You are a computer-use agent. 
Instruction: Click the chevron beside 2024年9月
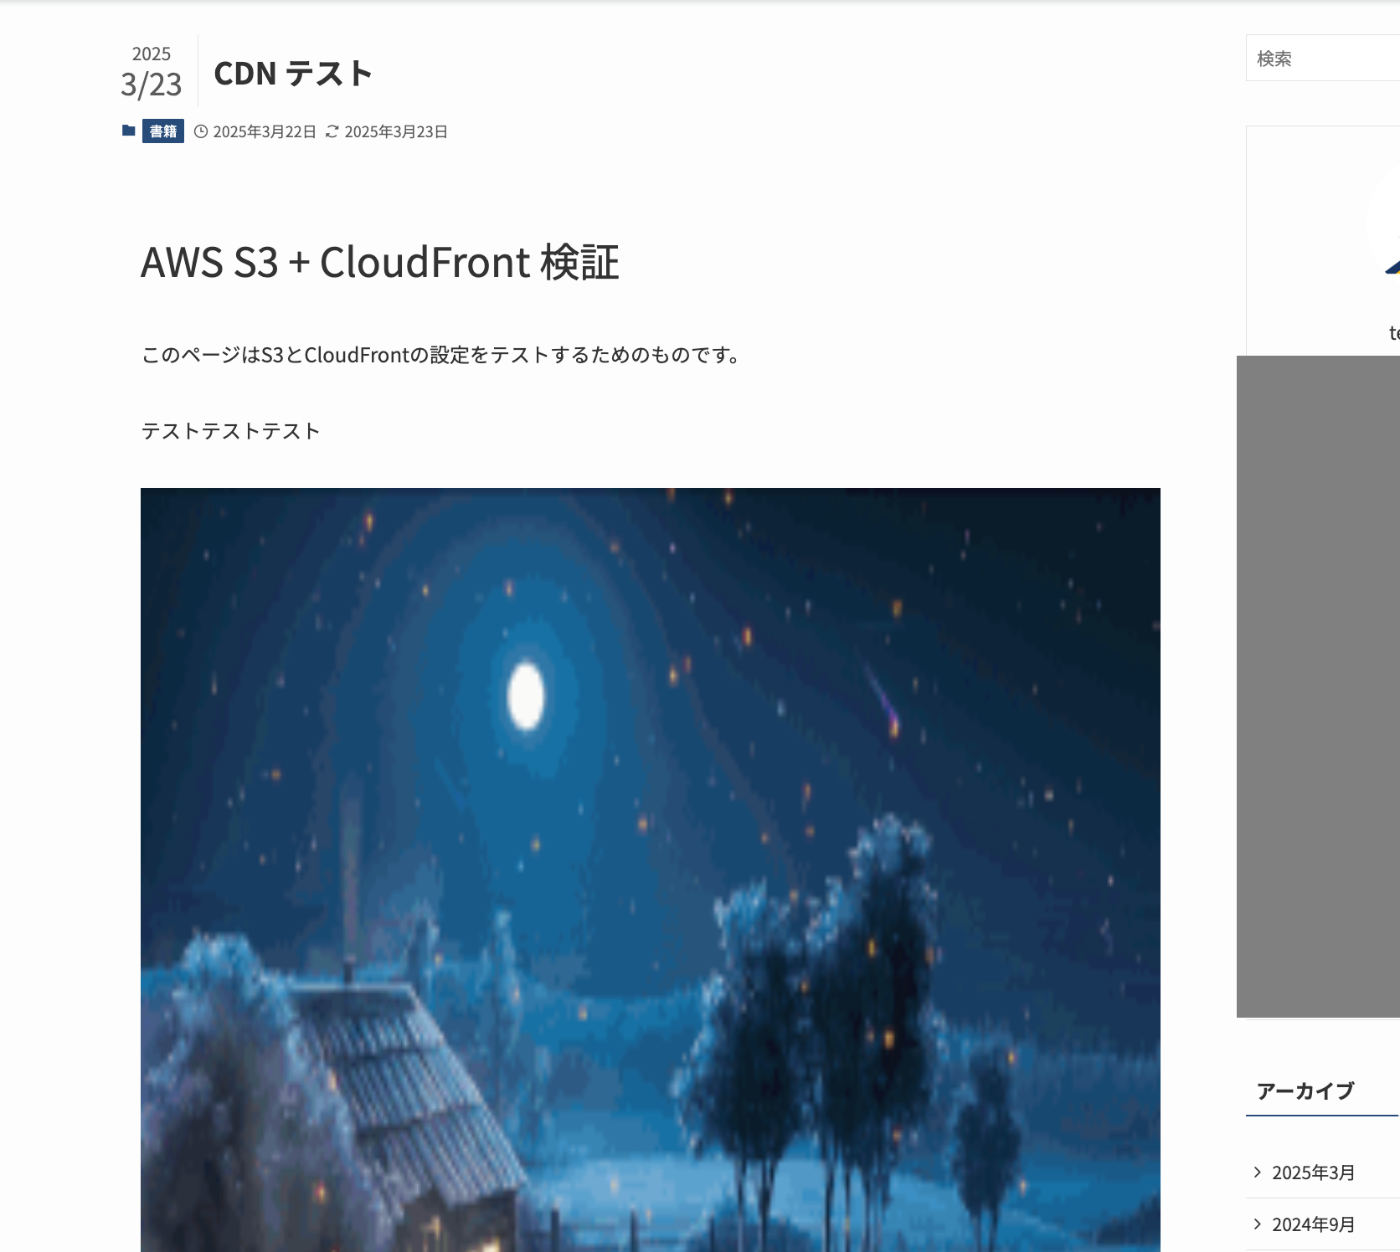[x=1257, y=1224]
